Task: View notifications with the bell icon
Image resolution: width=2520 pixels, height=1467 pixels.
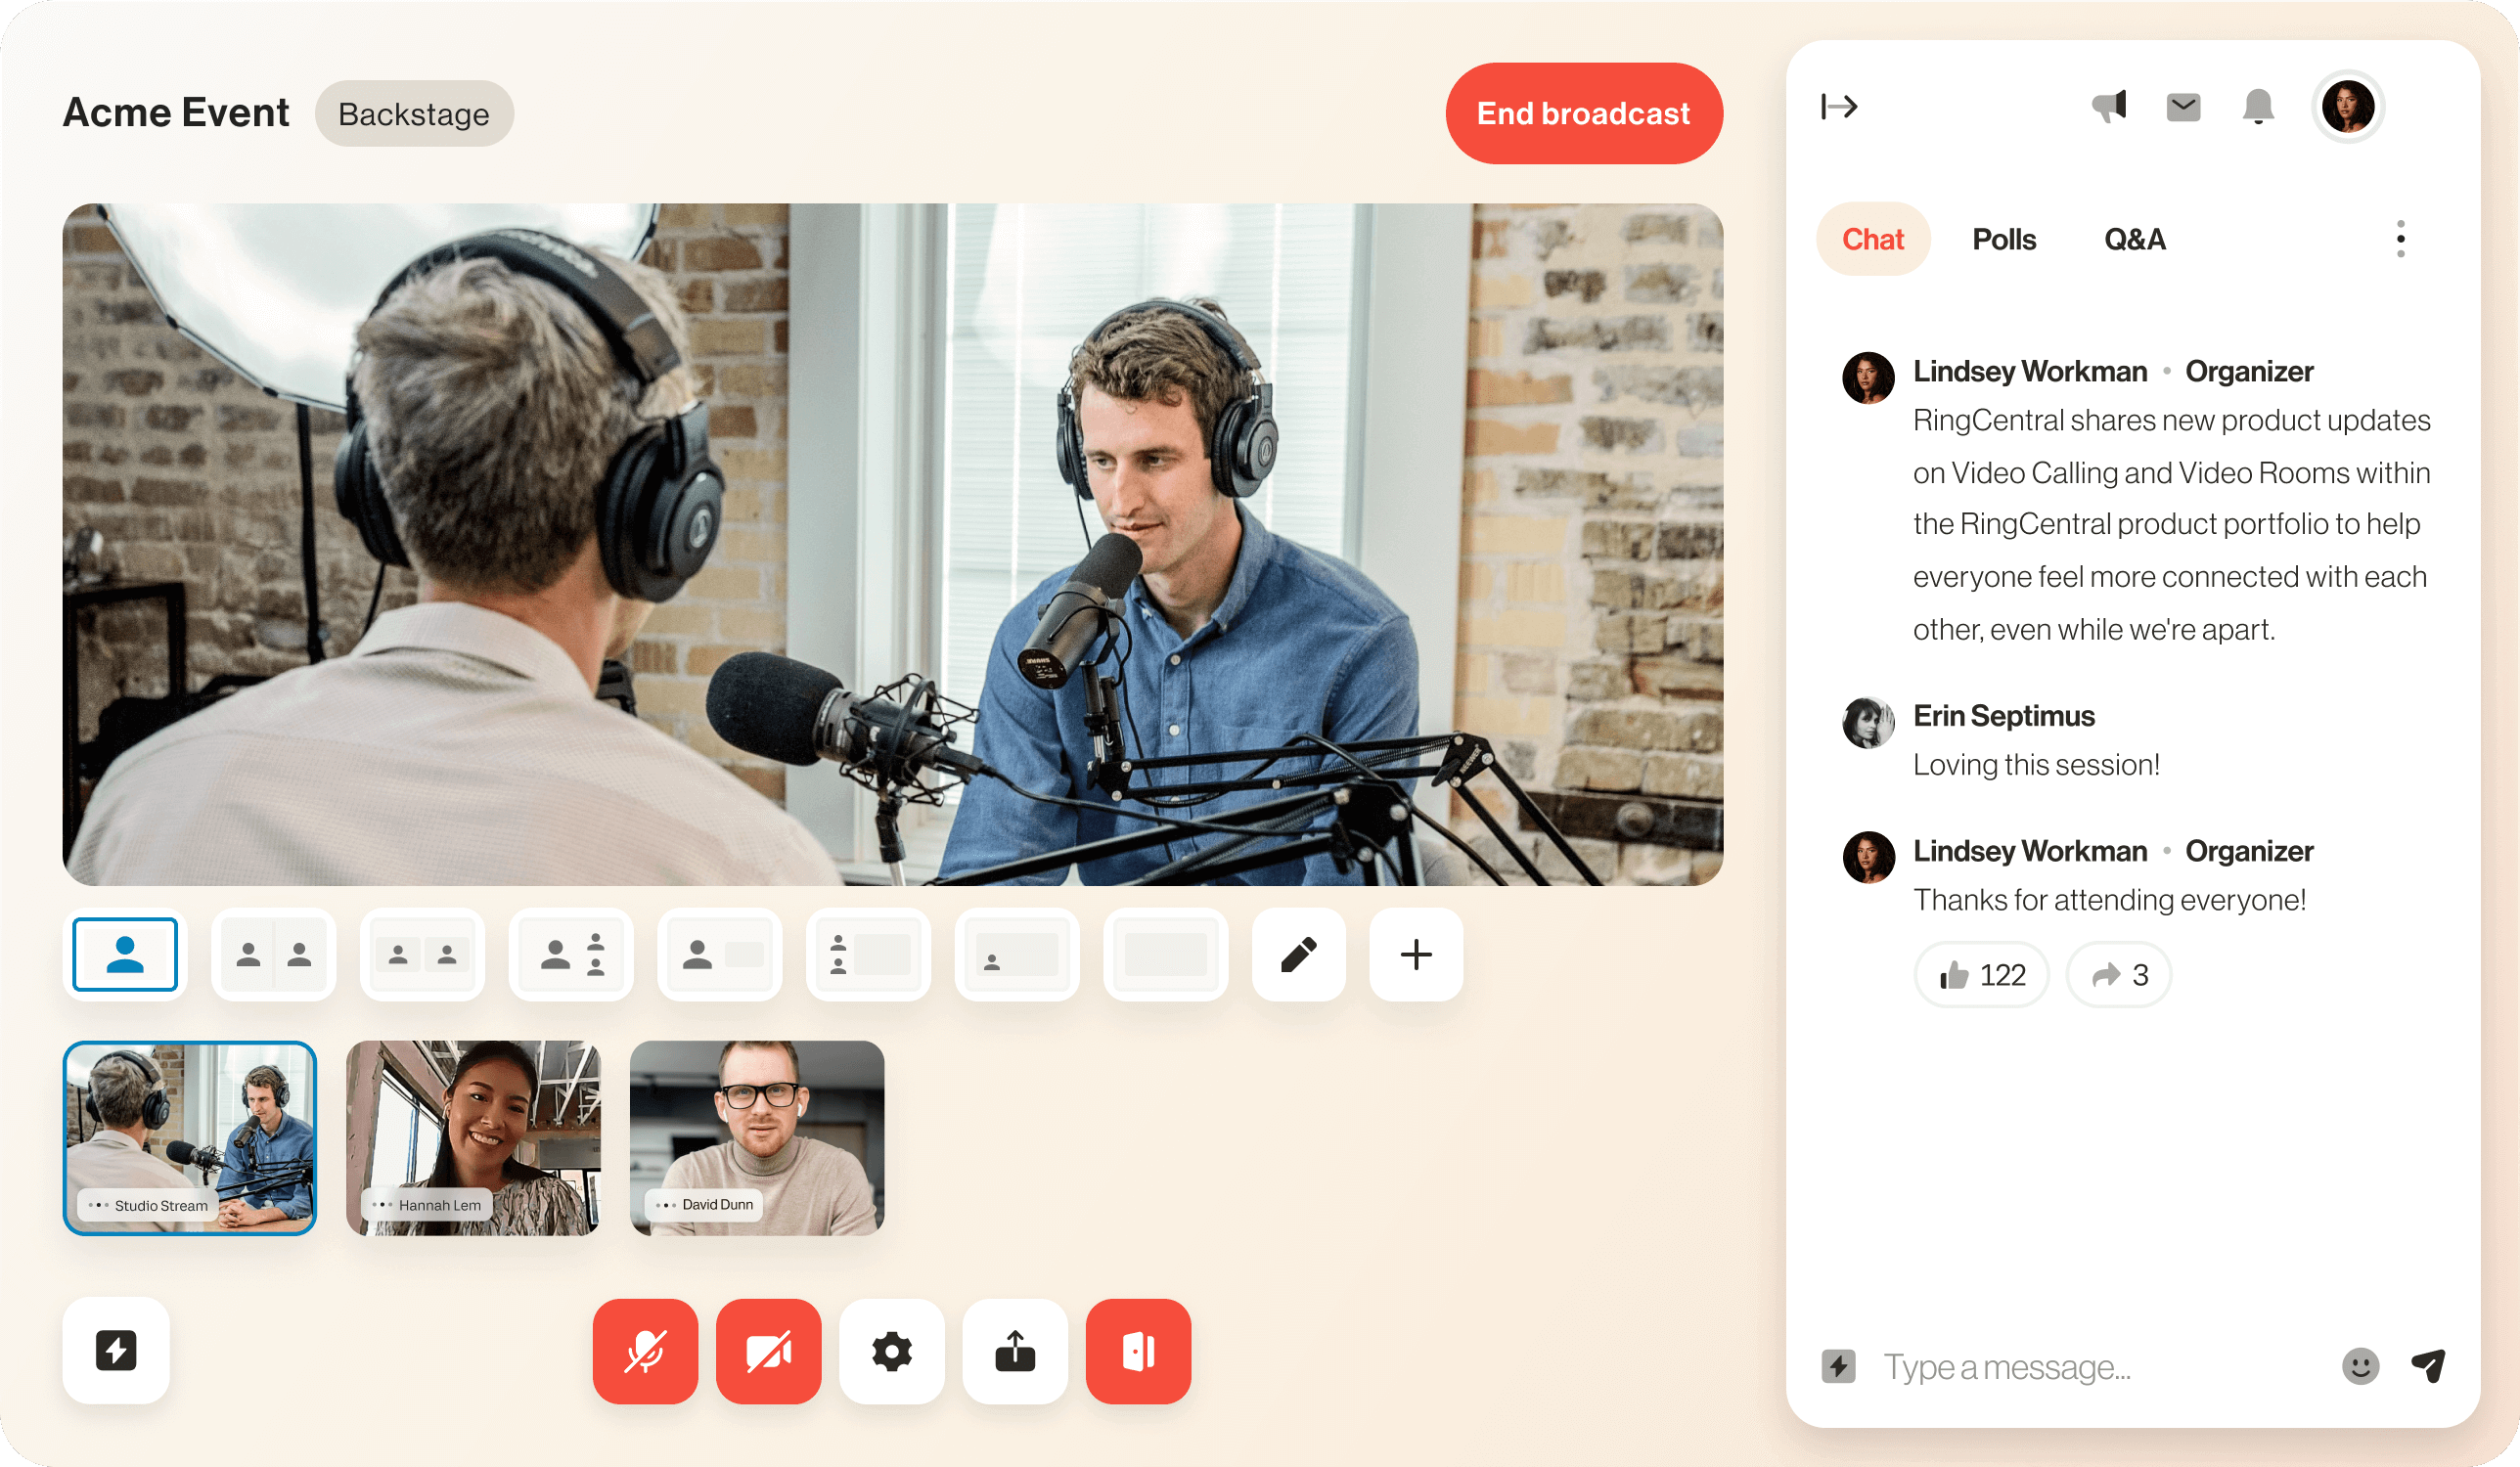Action: click(2258, 107)
